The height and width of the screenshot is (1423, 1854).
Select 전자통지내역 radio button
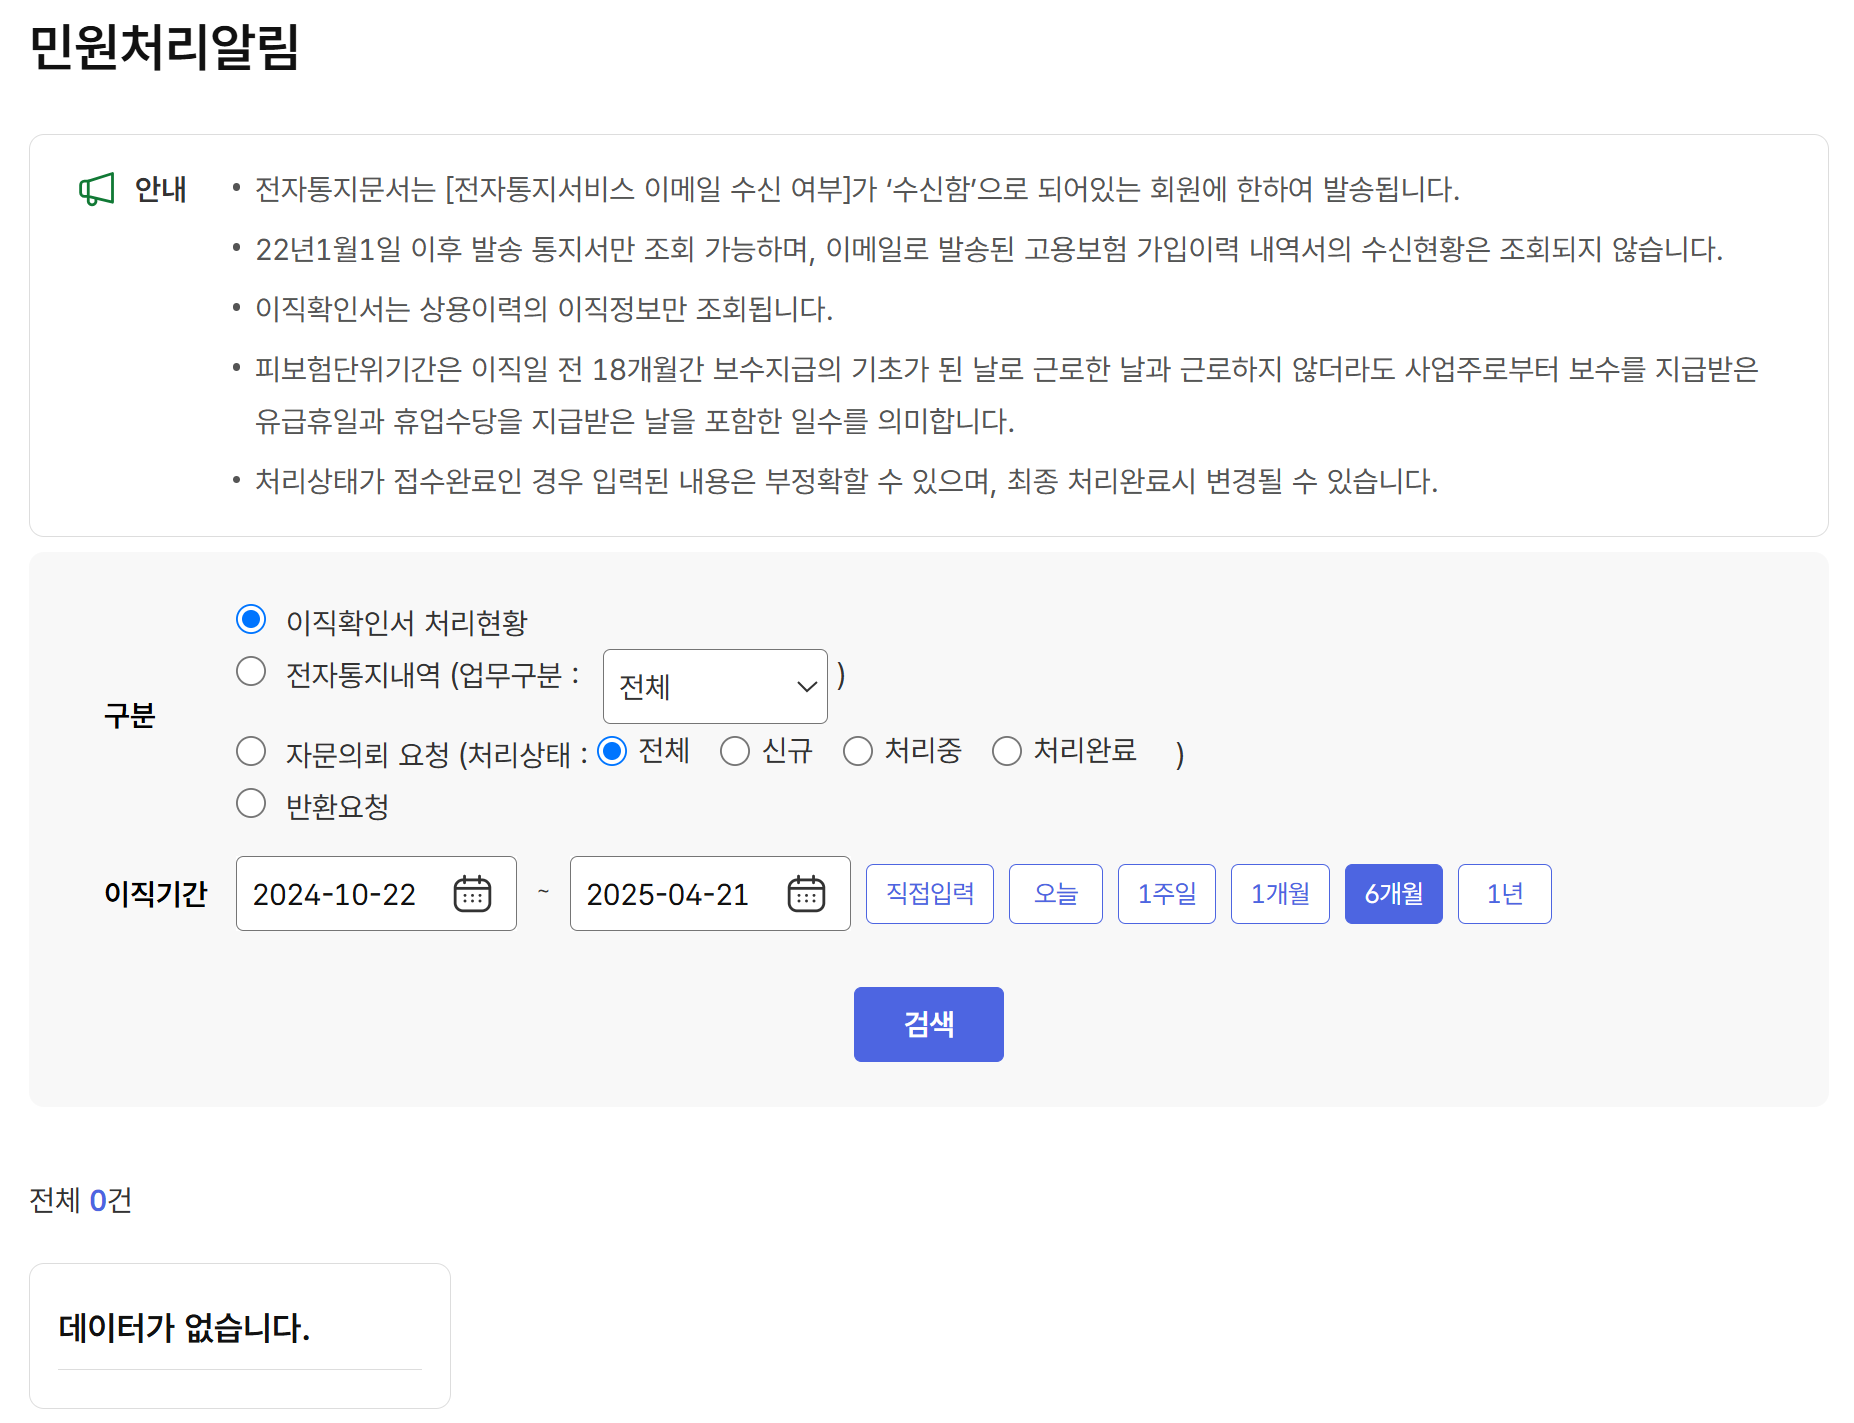click(251, 671)
